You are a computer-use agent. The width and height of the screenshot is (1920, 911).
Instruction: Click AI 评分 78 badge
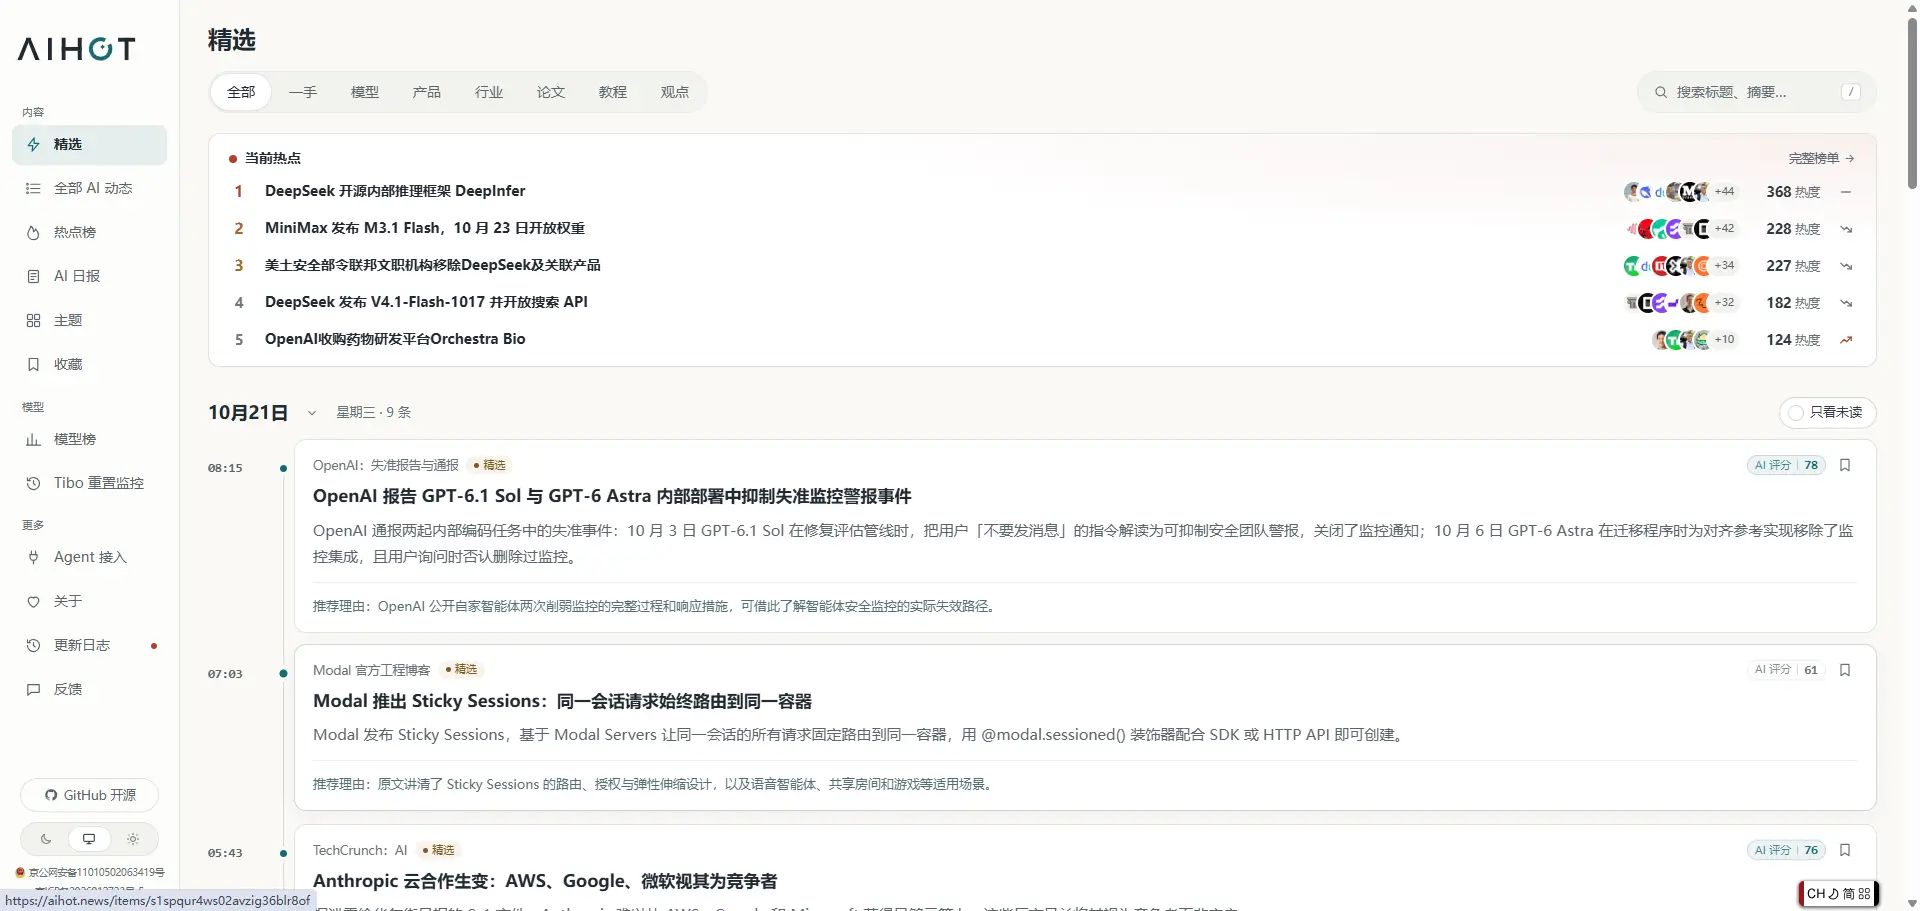point(1787,465)
